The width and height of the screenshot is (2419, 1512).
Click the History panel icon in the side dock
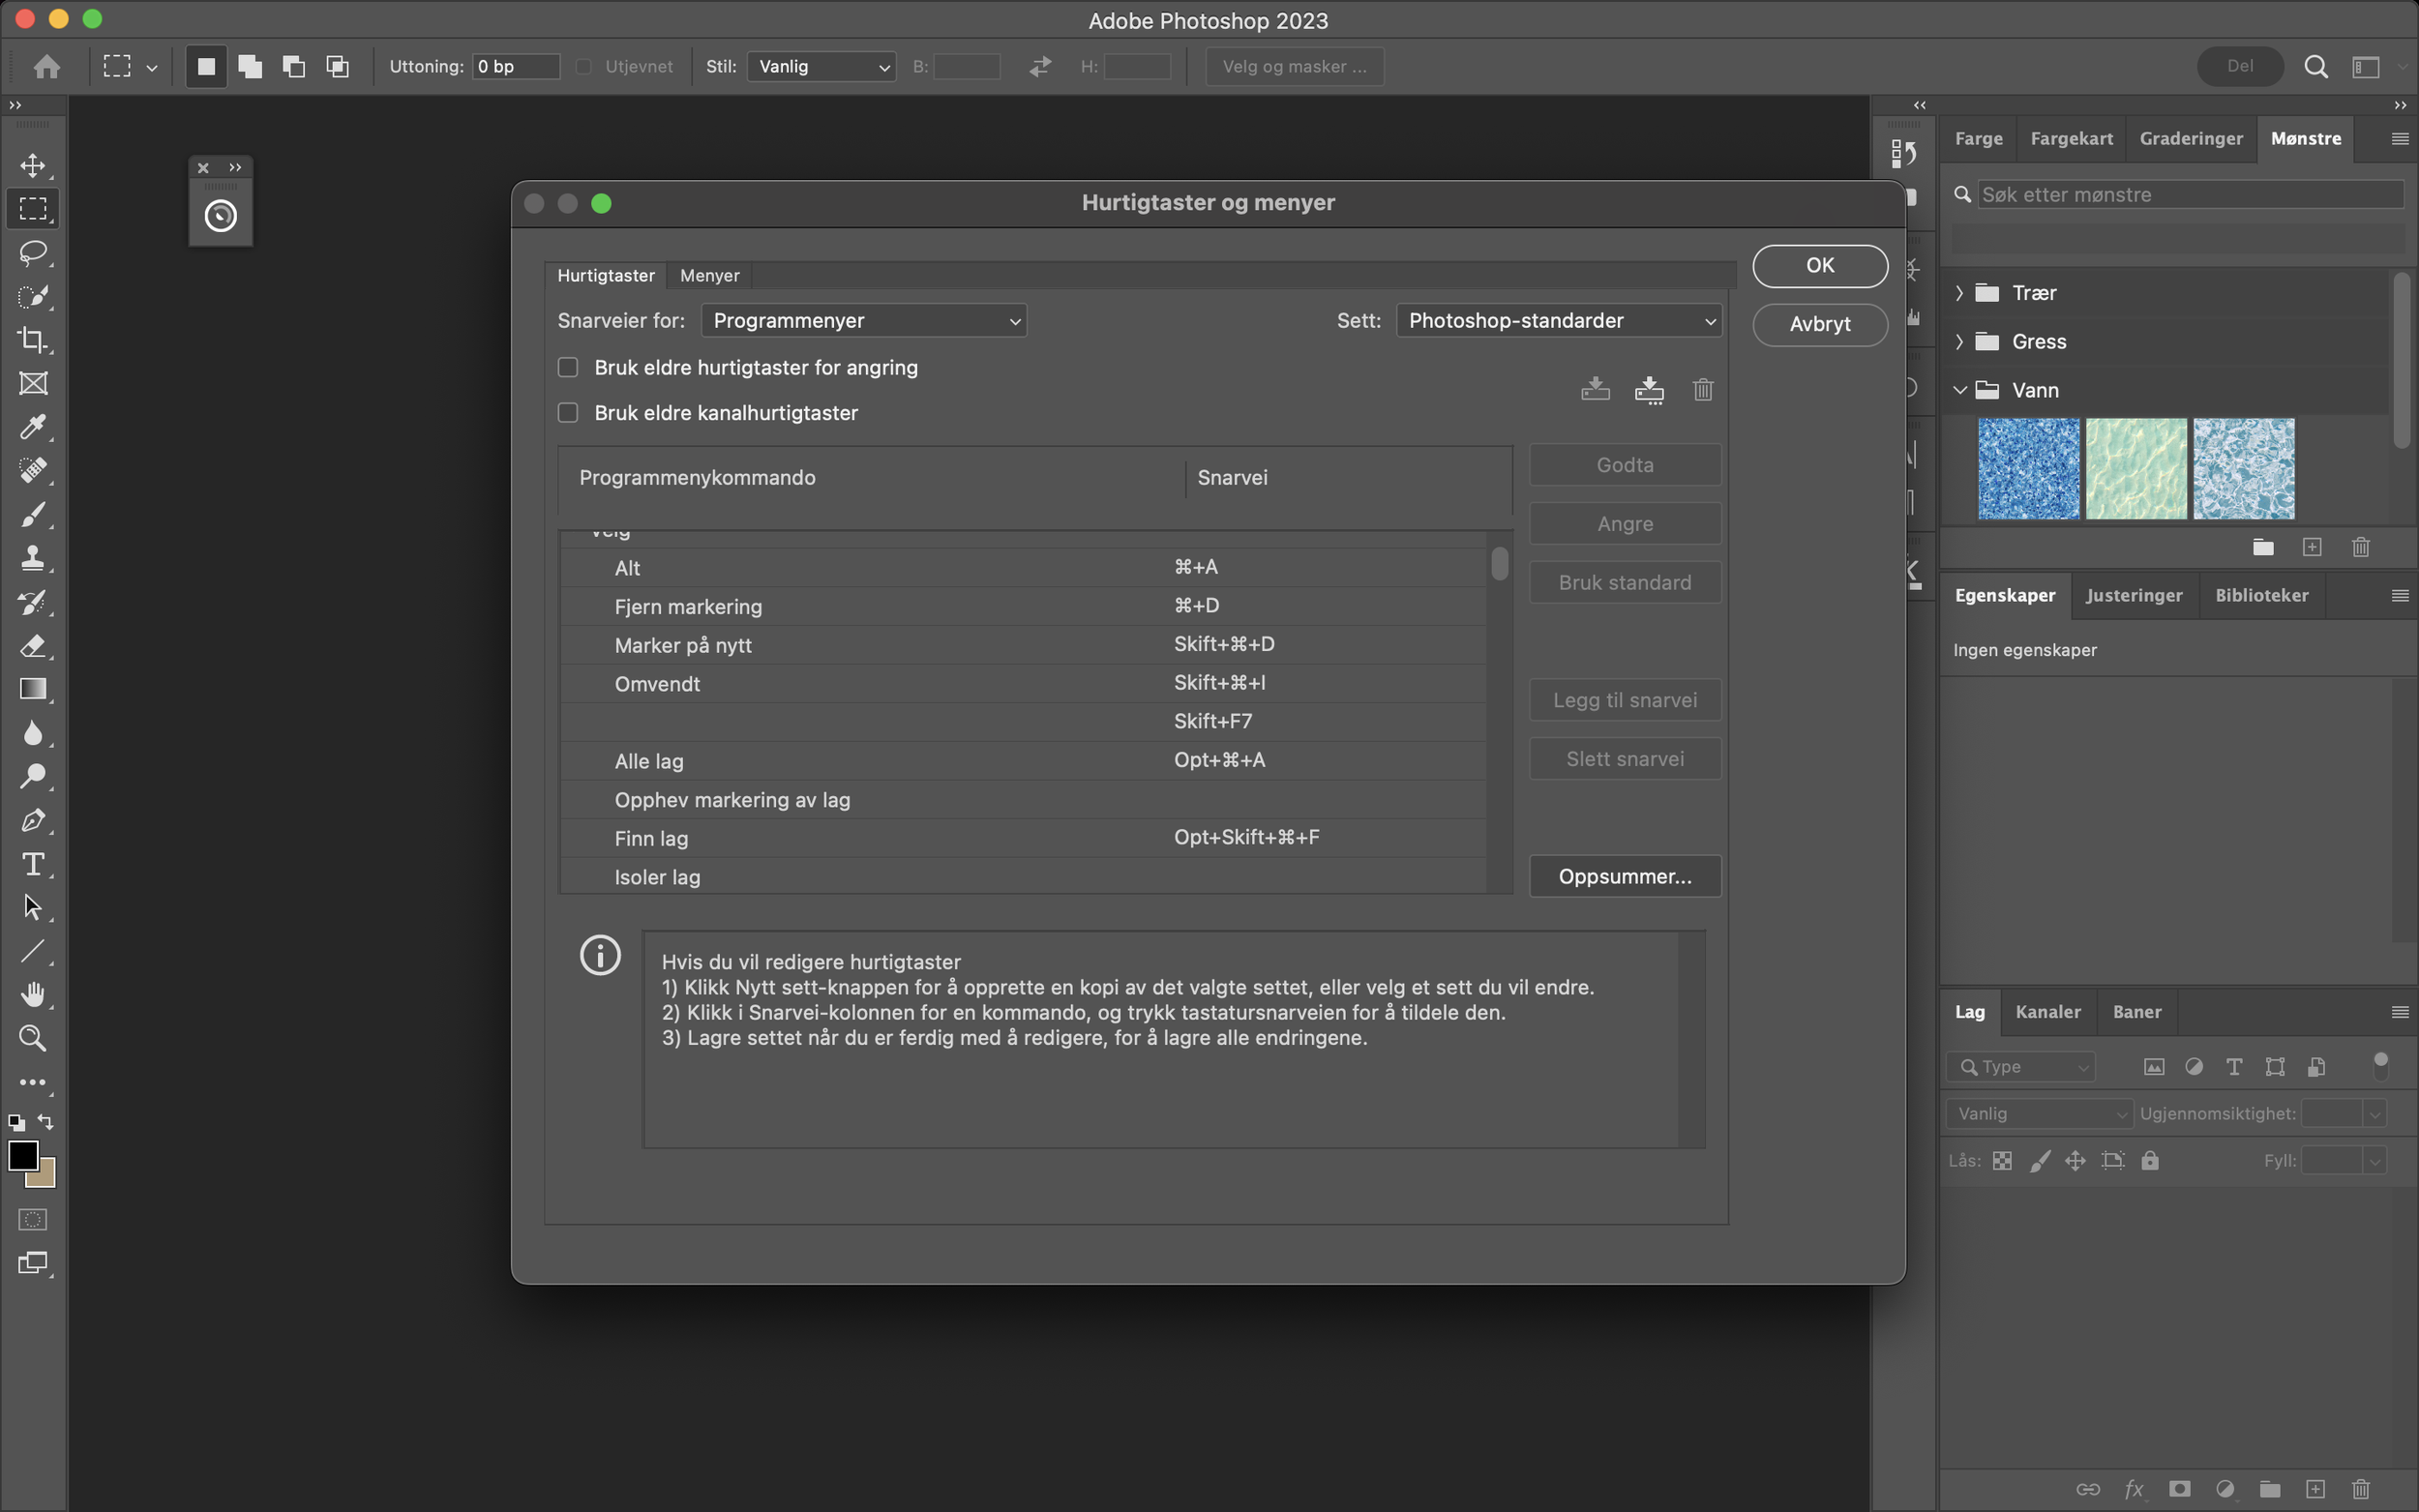pyautogui.click(x=1904, y=153)
